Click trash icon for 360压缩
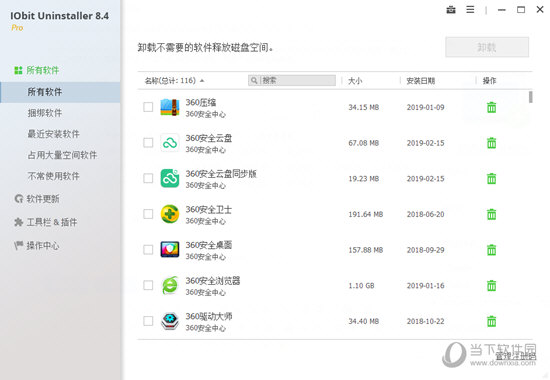 point(491,107)
